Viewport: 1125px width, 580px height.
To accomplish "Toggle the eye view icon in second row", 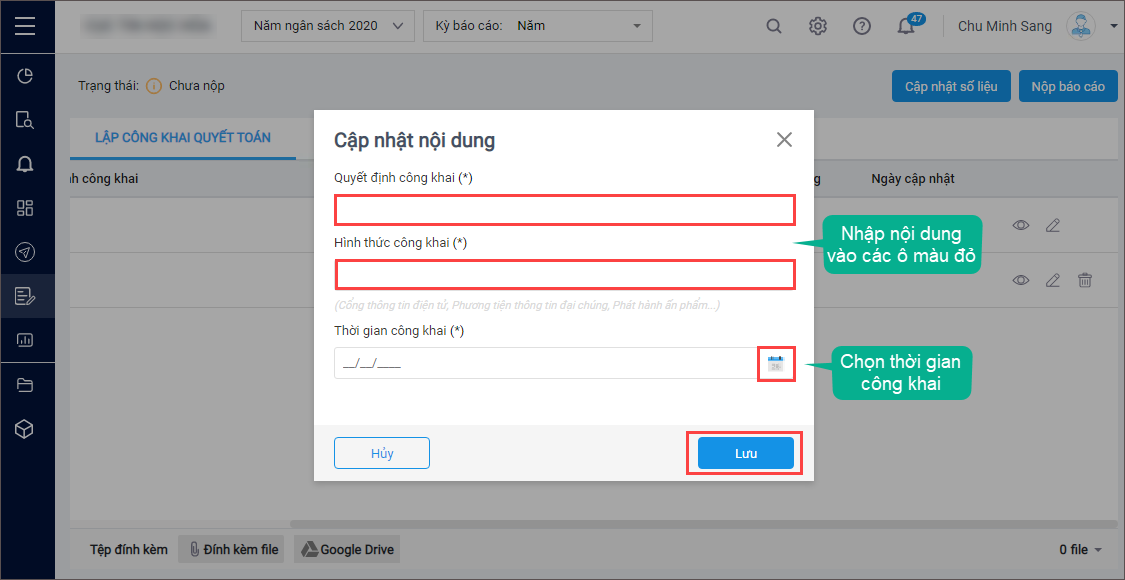I will (x=1021, y=280).
